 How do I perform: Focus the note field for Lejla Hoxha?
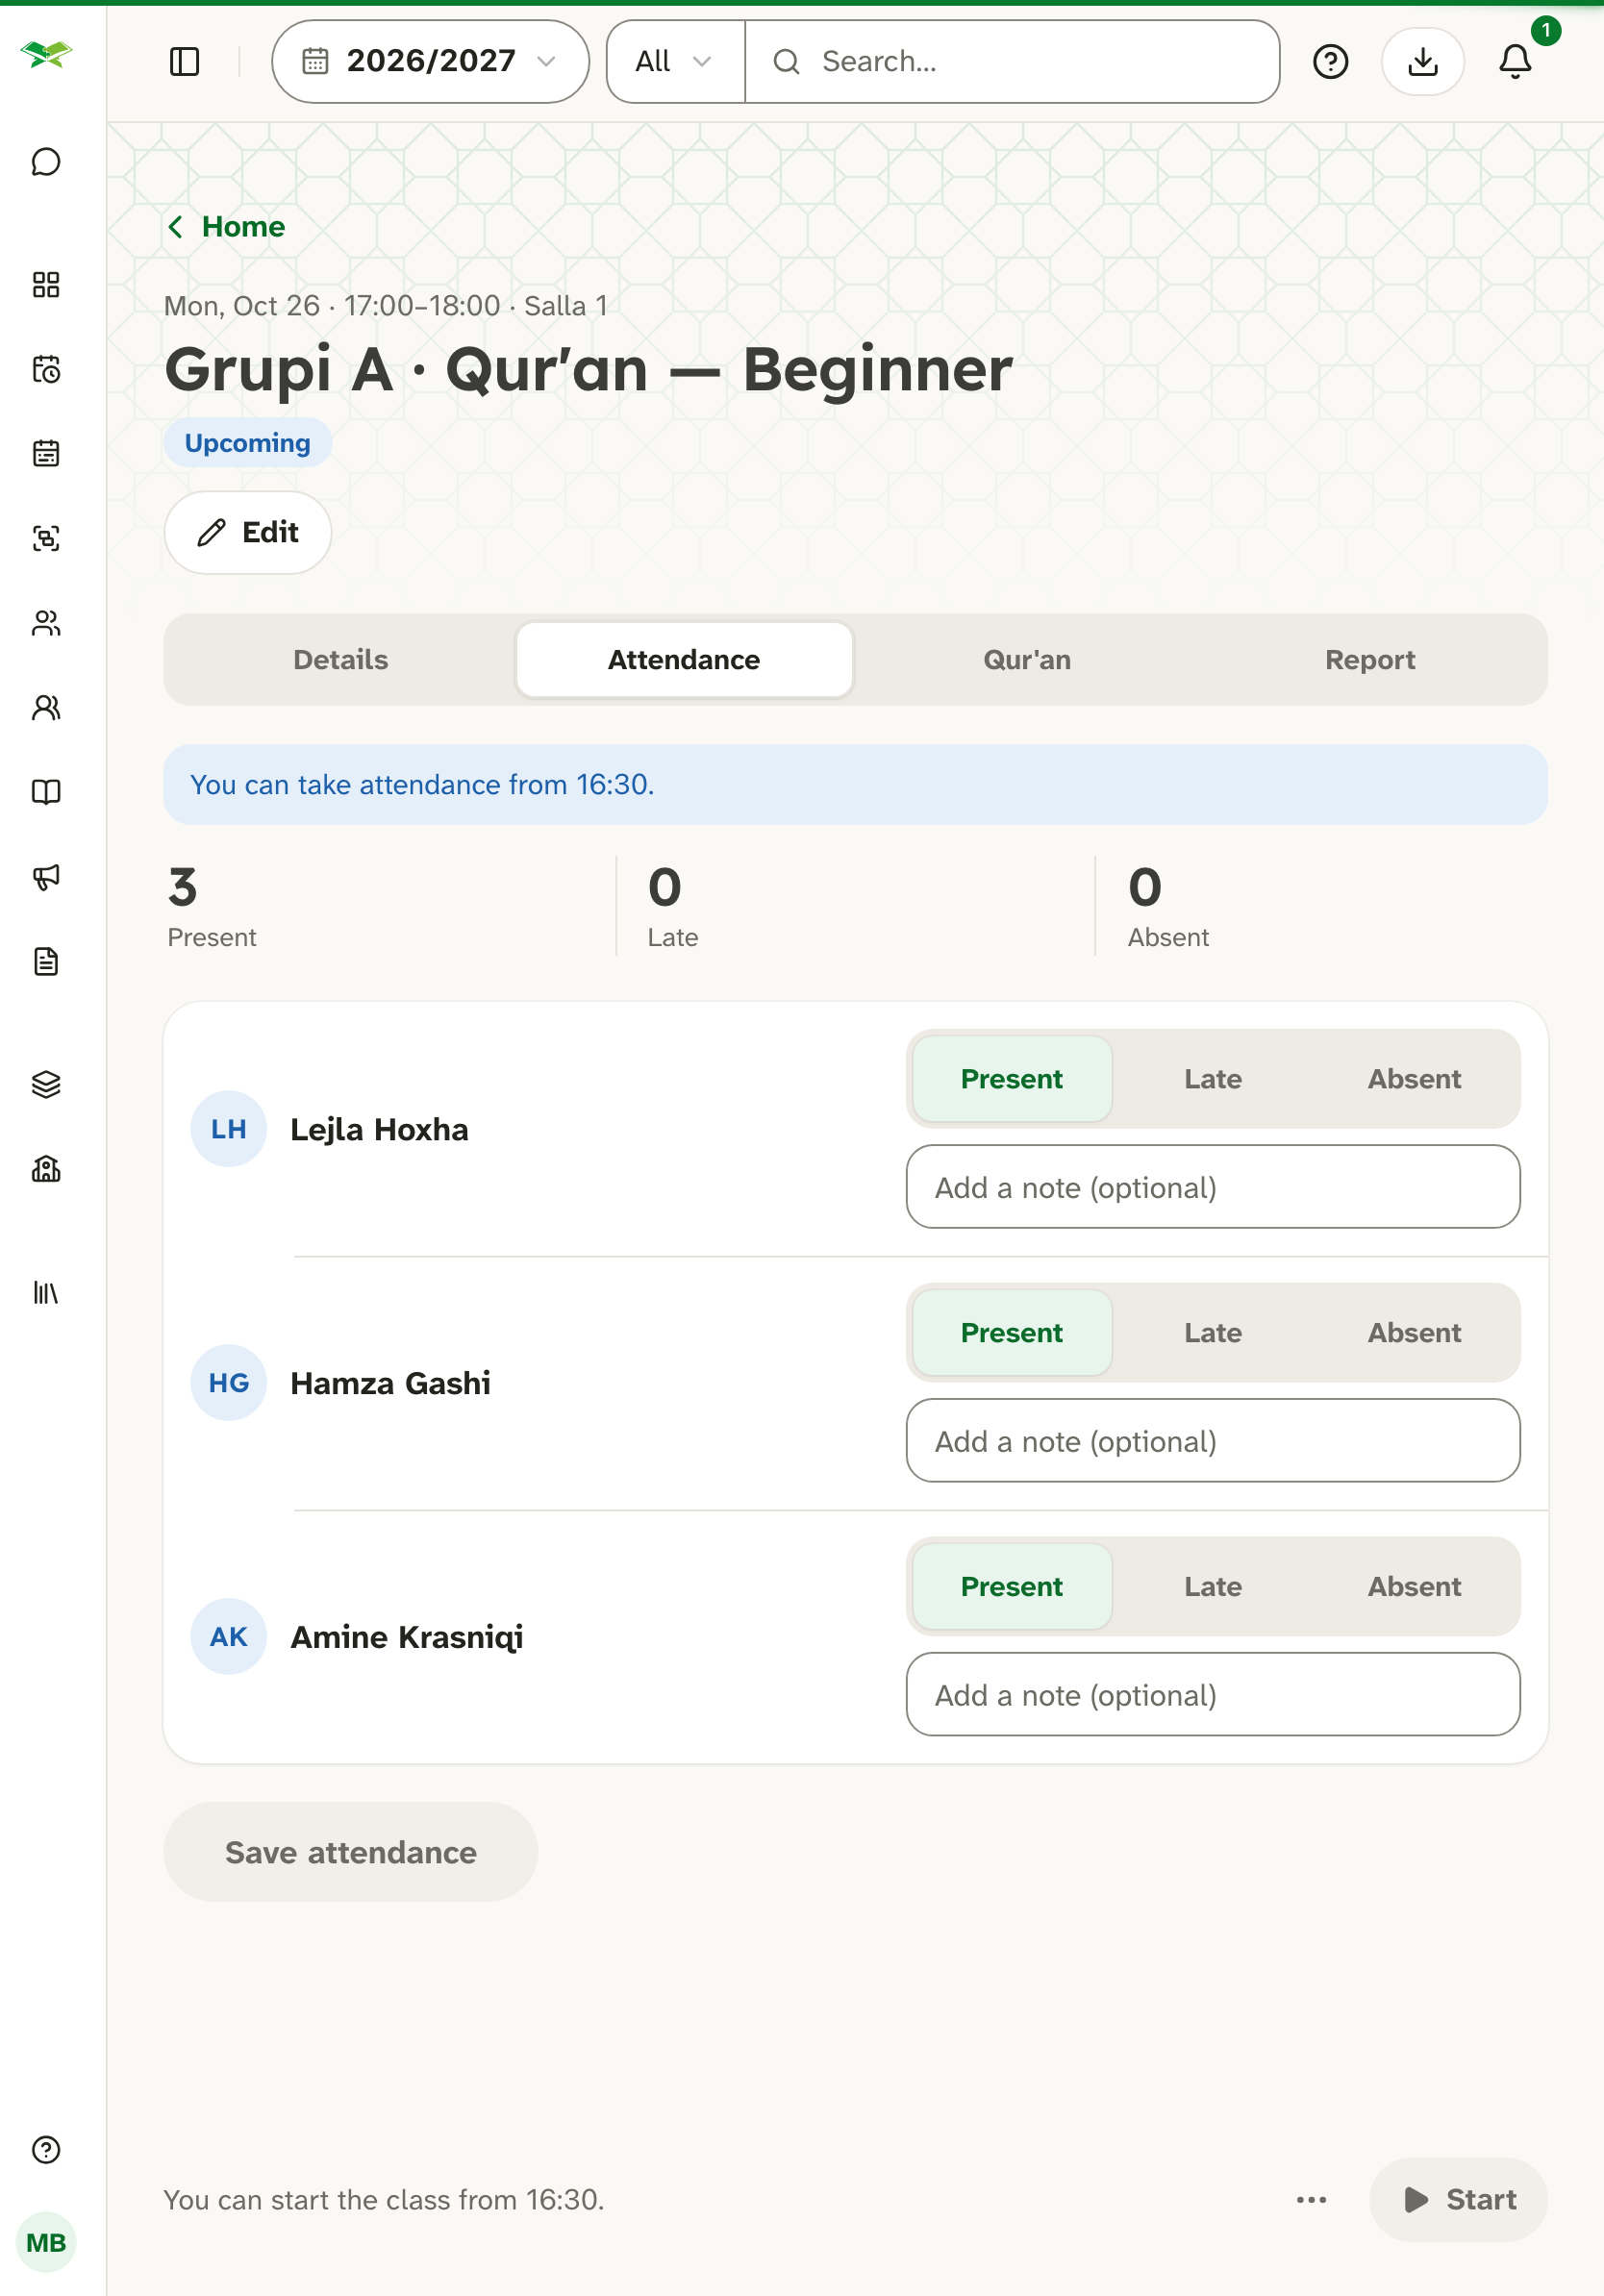[1213, 1187]
